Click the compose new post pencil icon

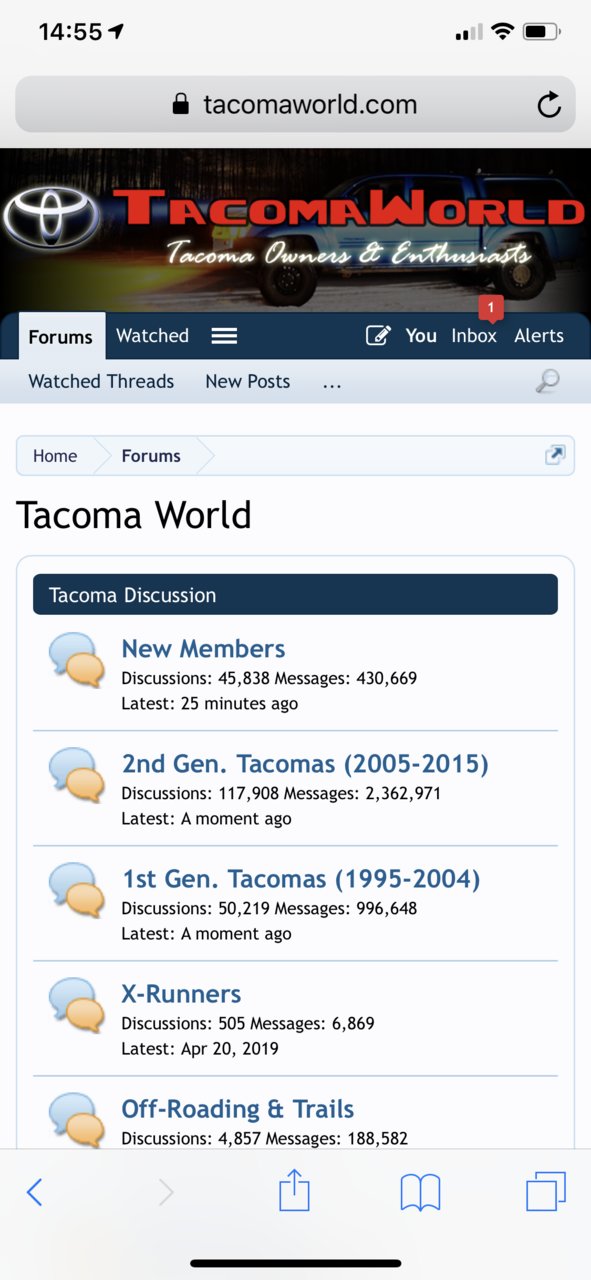(378, 336)
